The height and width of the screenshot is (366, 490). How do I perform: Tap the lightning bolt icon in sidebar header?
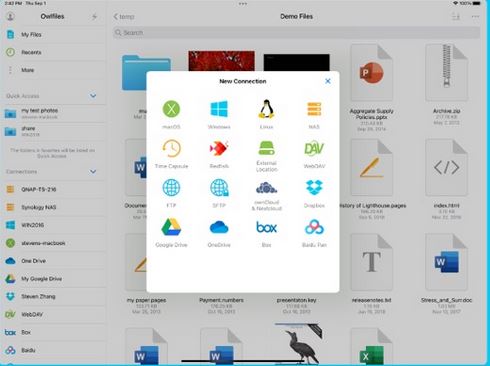tap(94, 16)
